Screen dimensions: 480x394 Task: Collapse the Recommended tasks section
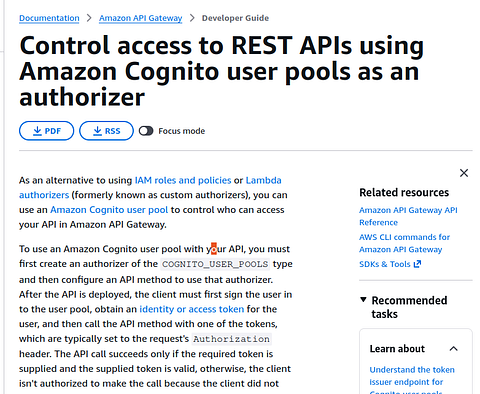tap(363, 300)
